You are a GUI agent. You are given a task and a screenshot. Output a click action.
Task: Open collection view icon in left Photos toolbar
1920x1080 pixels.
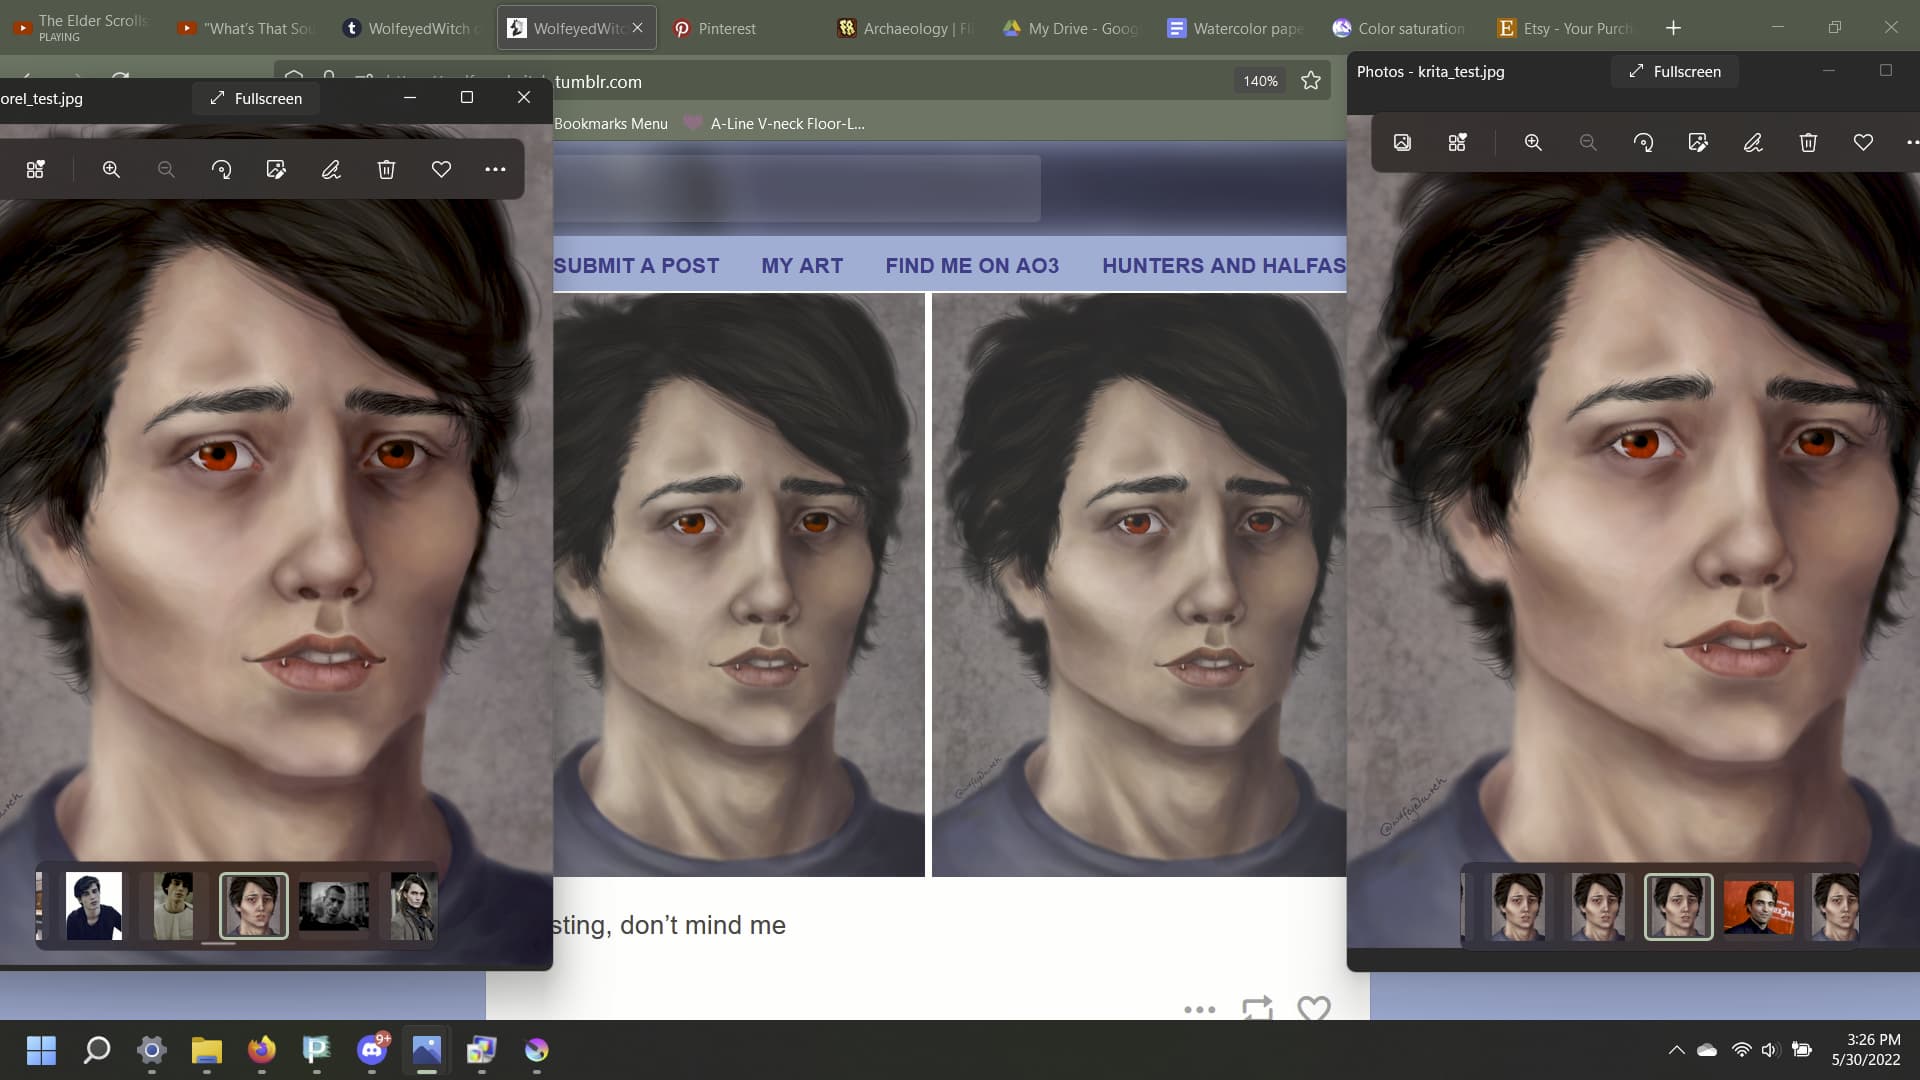(36, 170)
